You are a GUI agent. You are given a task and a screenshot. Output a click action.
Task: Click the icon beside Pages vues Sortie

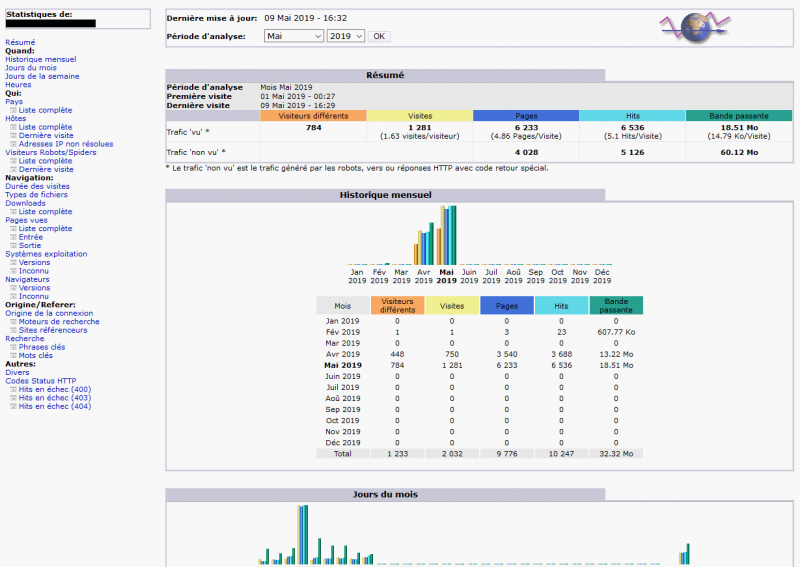[x=14, y=245]
